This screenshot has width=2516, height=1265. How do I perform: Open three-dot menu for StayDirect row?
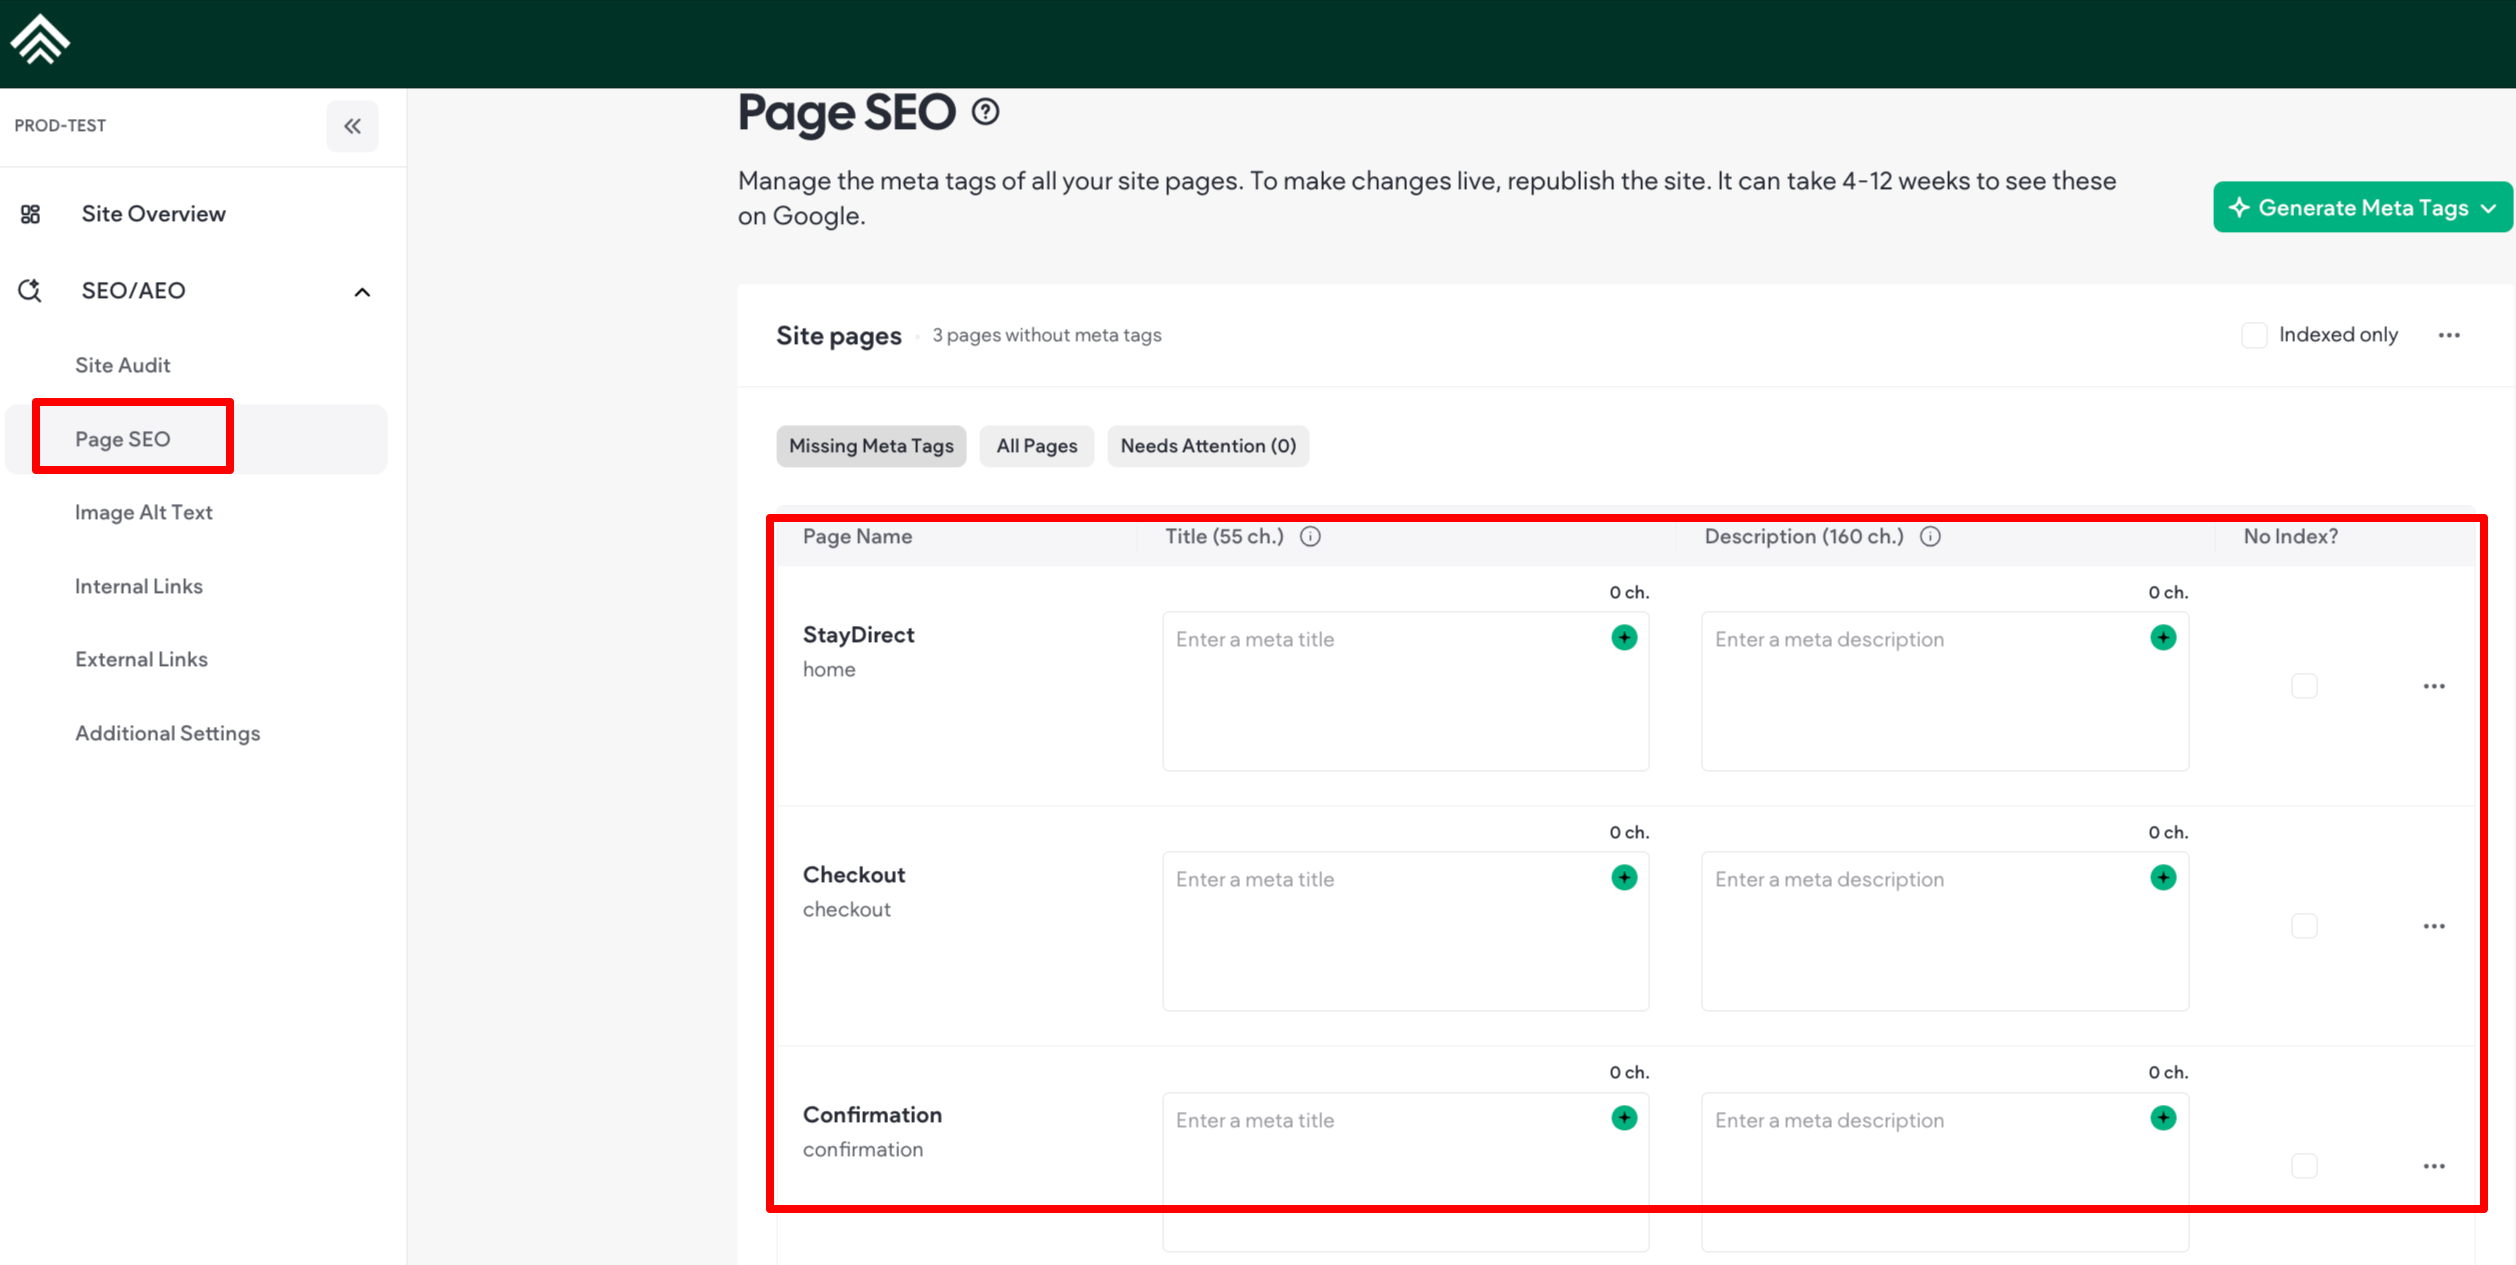[2434, 686]
